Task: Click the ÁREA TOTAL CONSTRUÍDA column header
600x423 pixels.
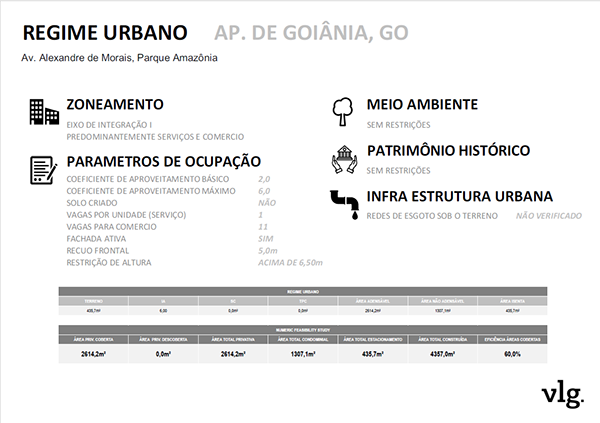Action: [x=442, y=340]
